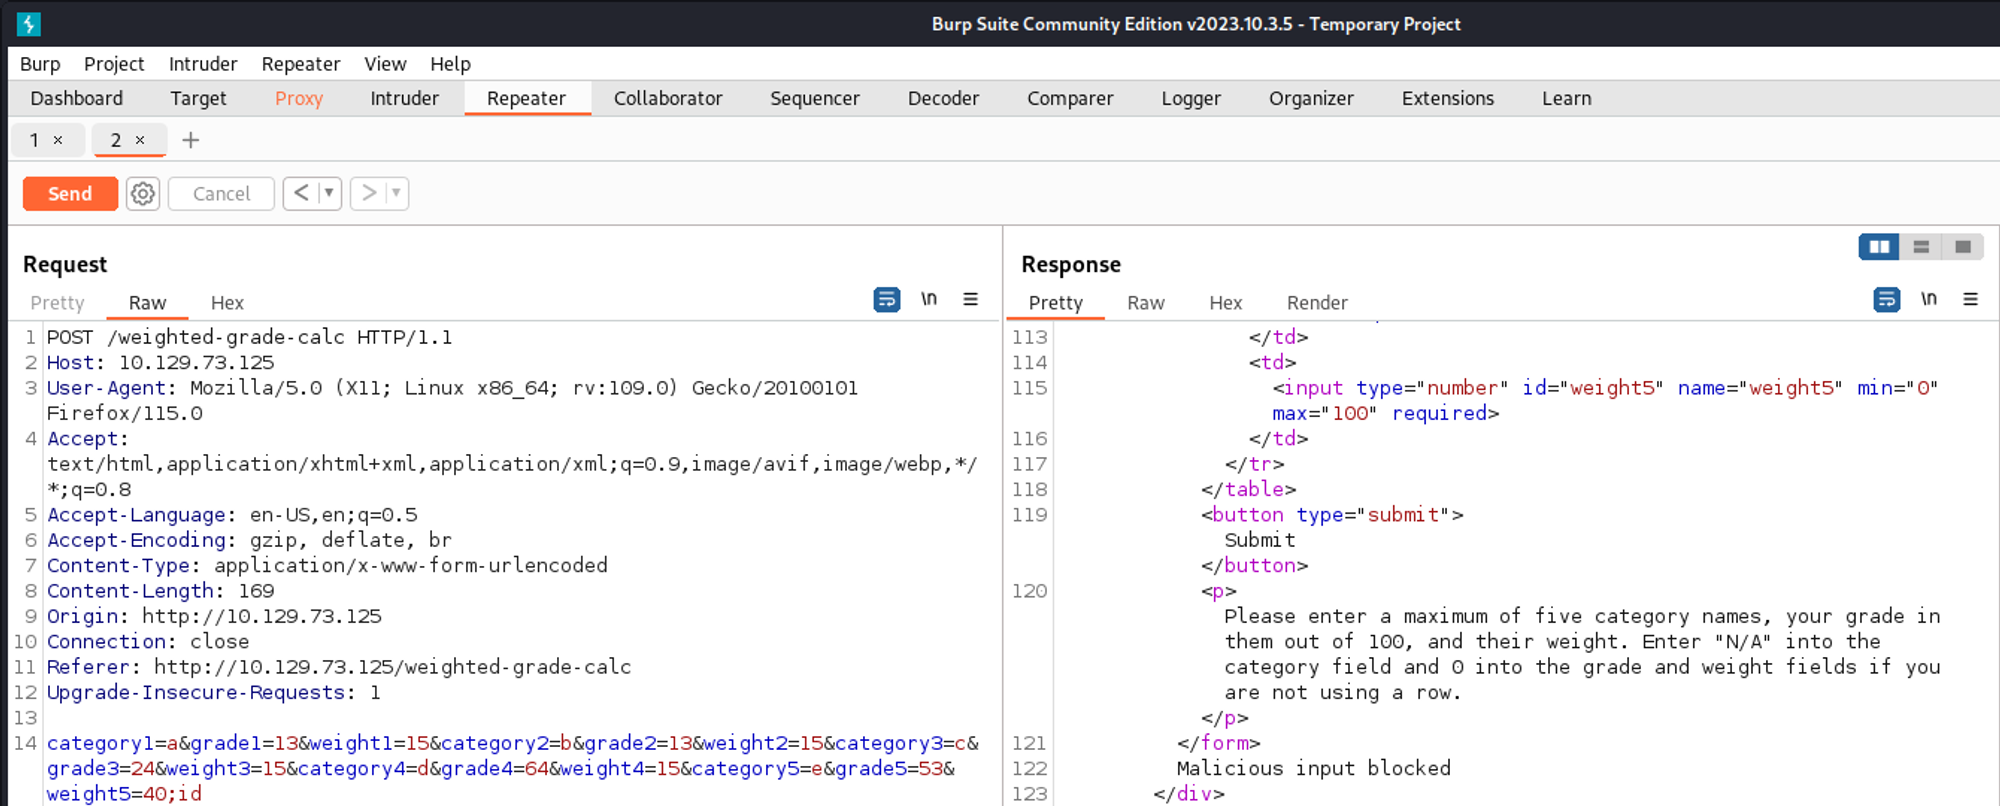Open the Render view of Response

[1317, 303]
